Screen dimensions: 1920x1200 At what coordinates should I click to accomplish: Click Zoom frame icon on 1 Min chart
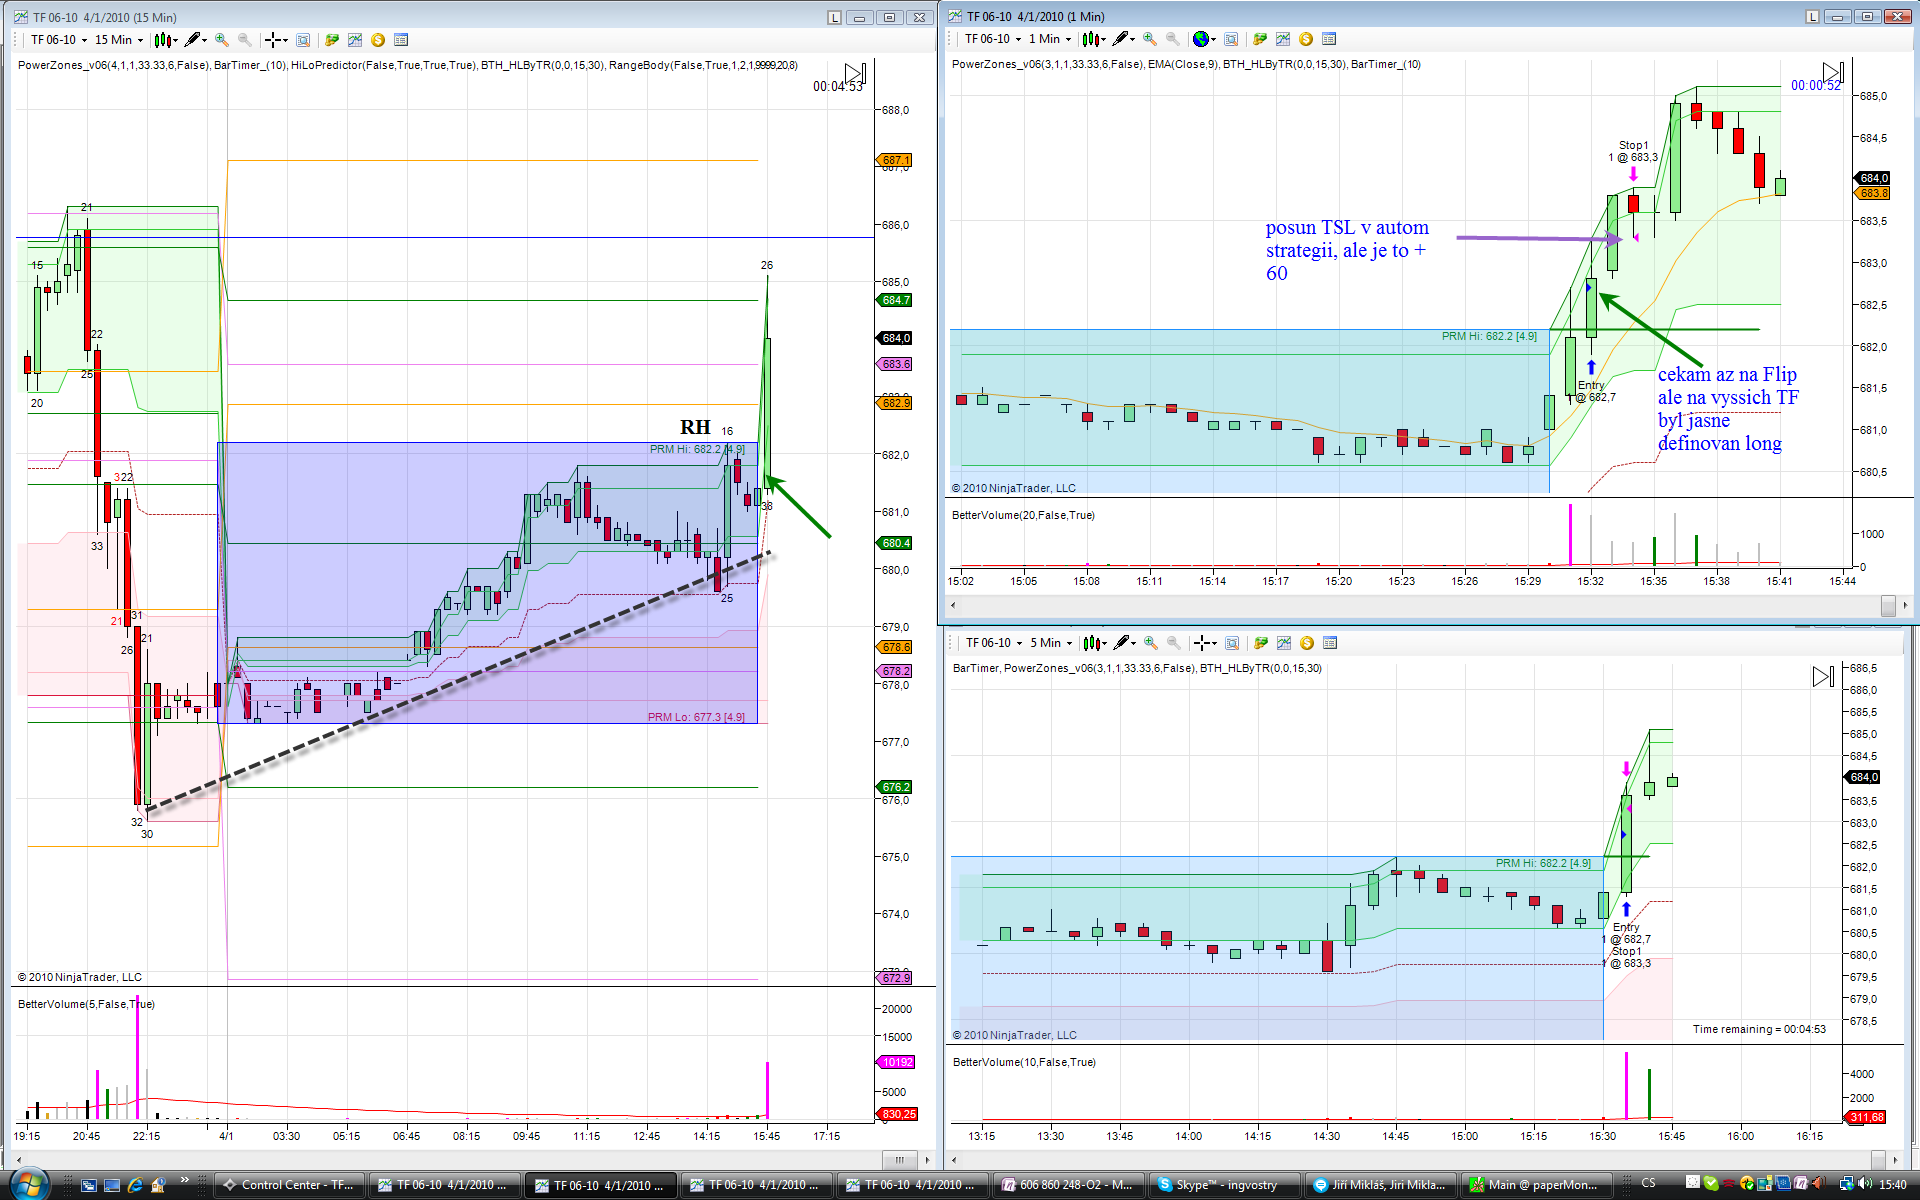tap(1231, 39)
